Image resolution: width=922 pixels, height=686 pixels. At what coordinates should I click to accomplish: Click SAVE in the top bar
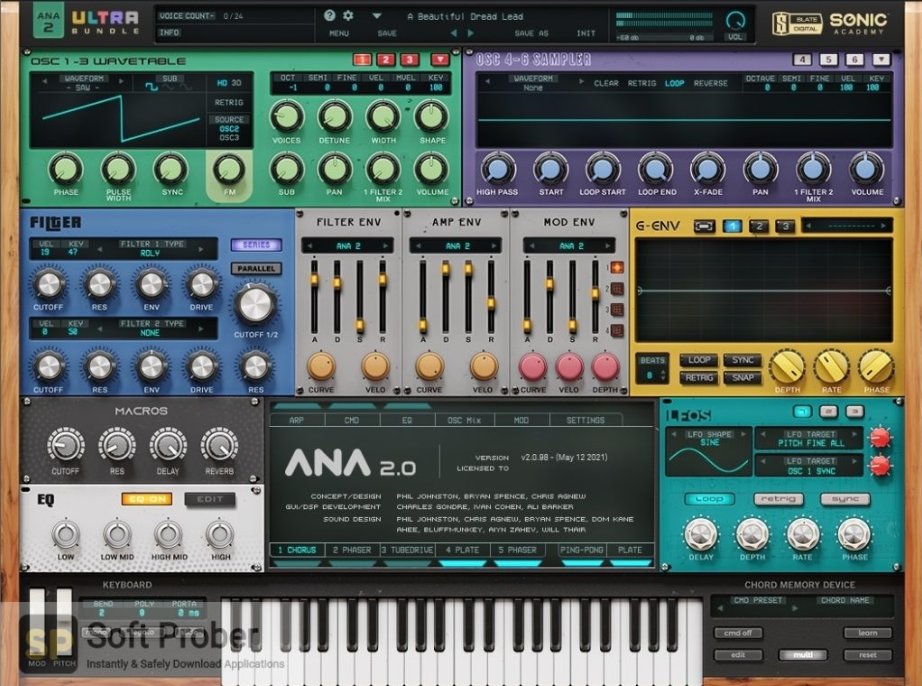387,34
